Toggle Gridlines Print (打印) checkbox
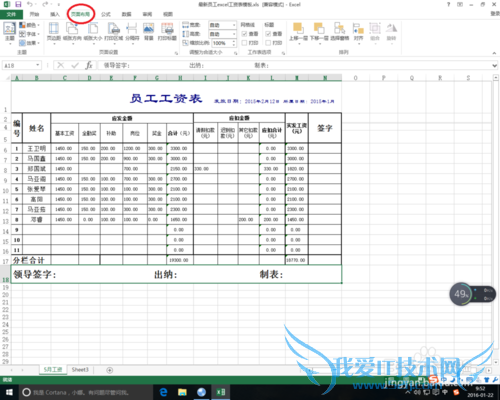This screenshot has width=500, height=400. pyautogui.click(x=244, y=43)
